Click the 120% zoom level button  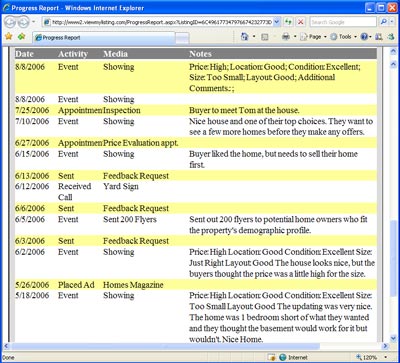(x=367, y=357)
